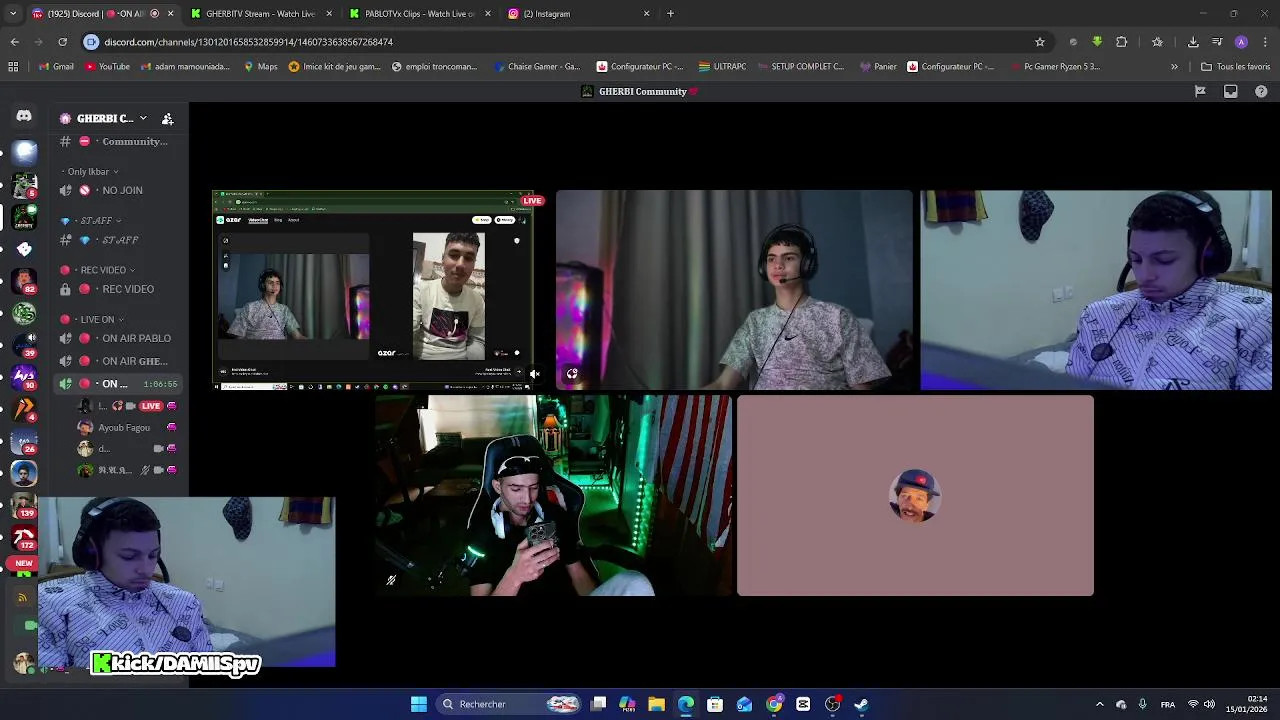Open OBS Studio from taskbar
Viewport: 1280px width, 720px height.
tap(832, 704)
